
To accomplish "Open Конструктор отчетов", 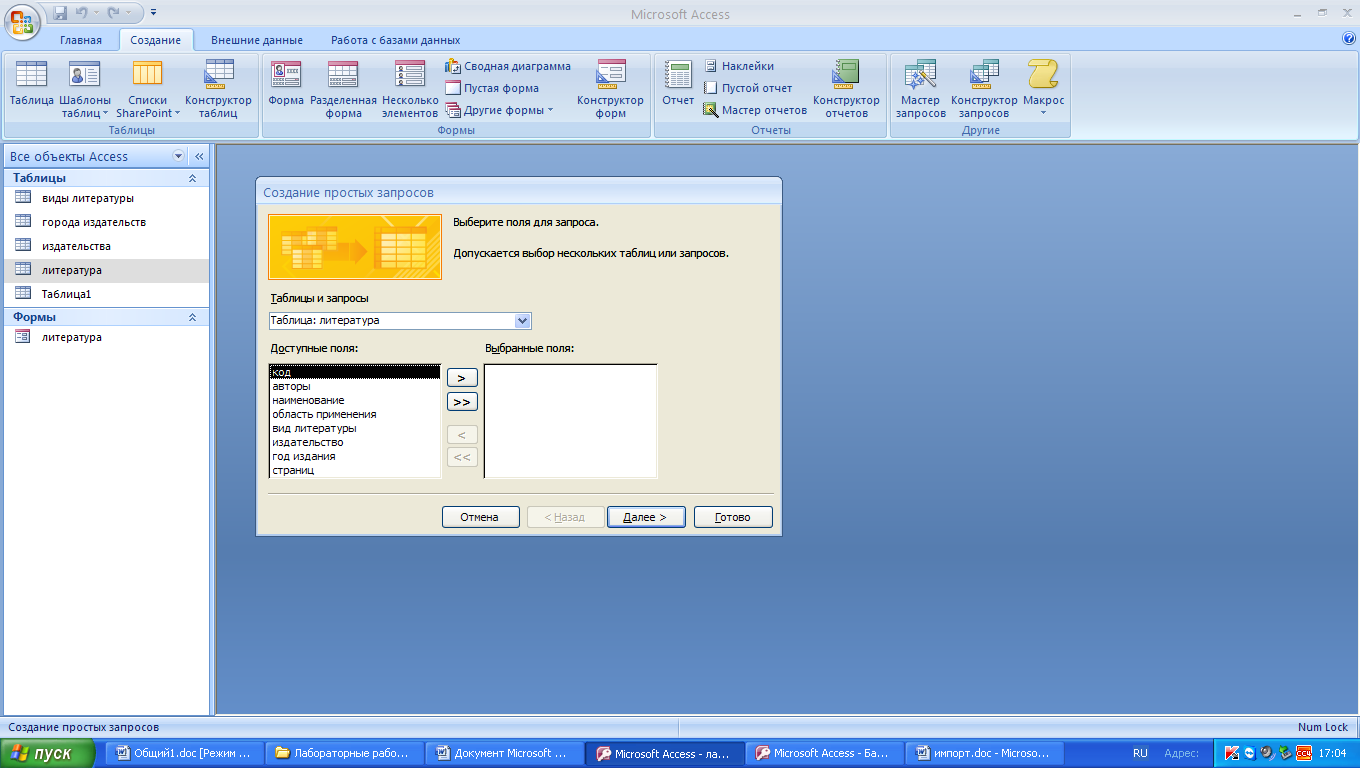I will point(846,88).
